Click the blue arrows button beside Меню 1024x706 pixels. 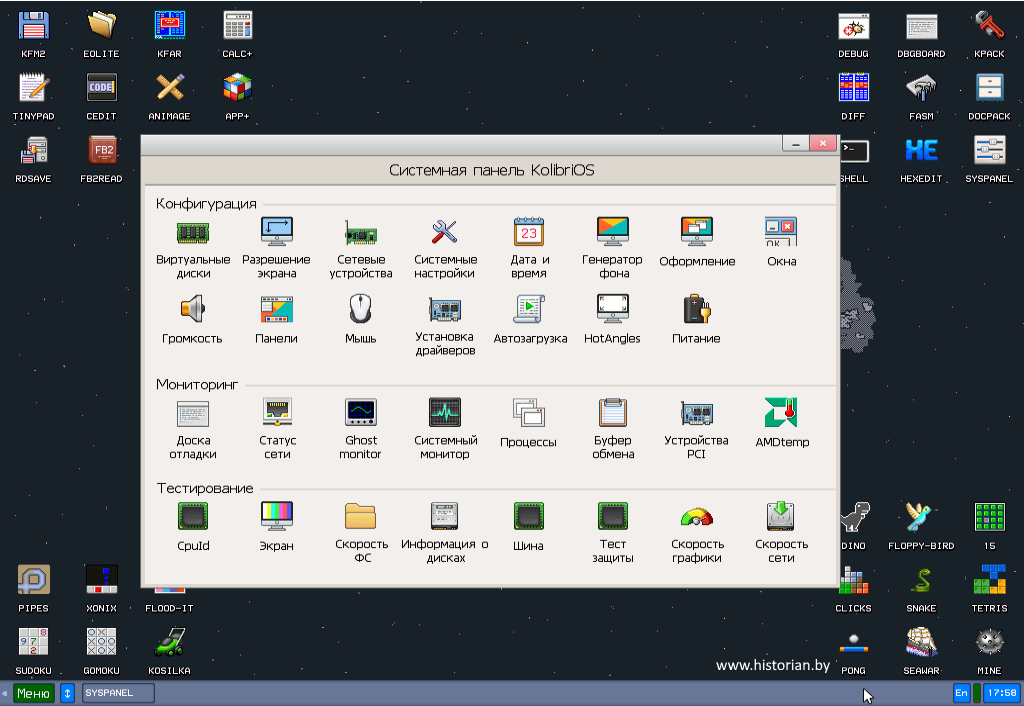click(x=68, y=693)
